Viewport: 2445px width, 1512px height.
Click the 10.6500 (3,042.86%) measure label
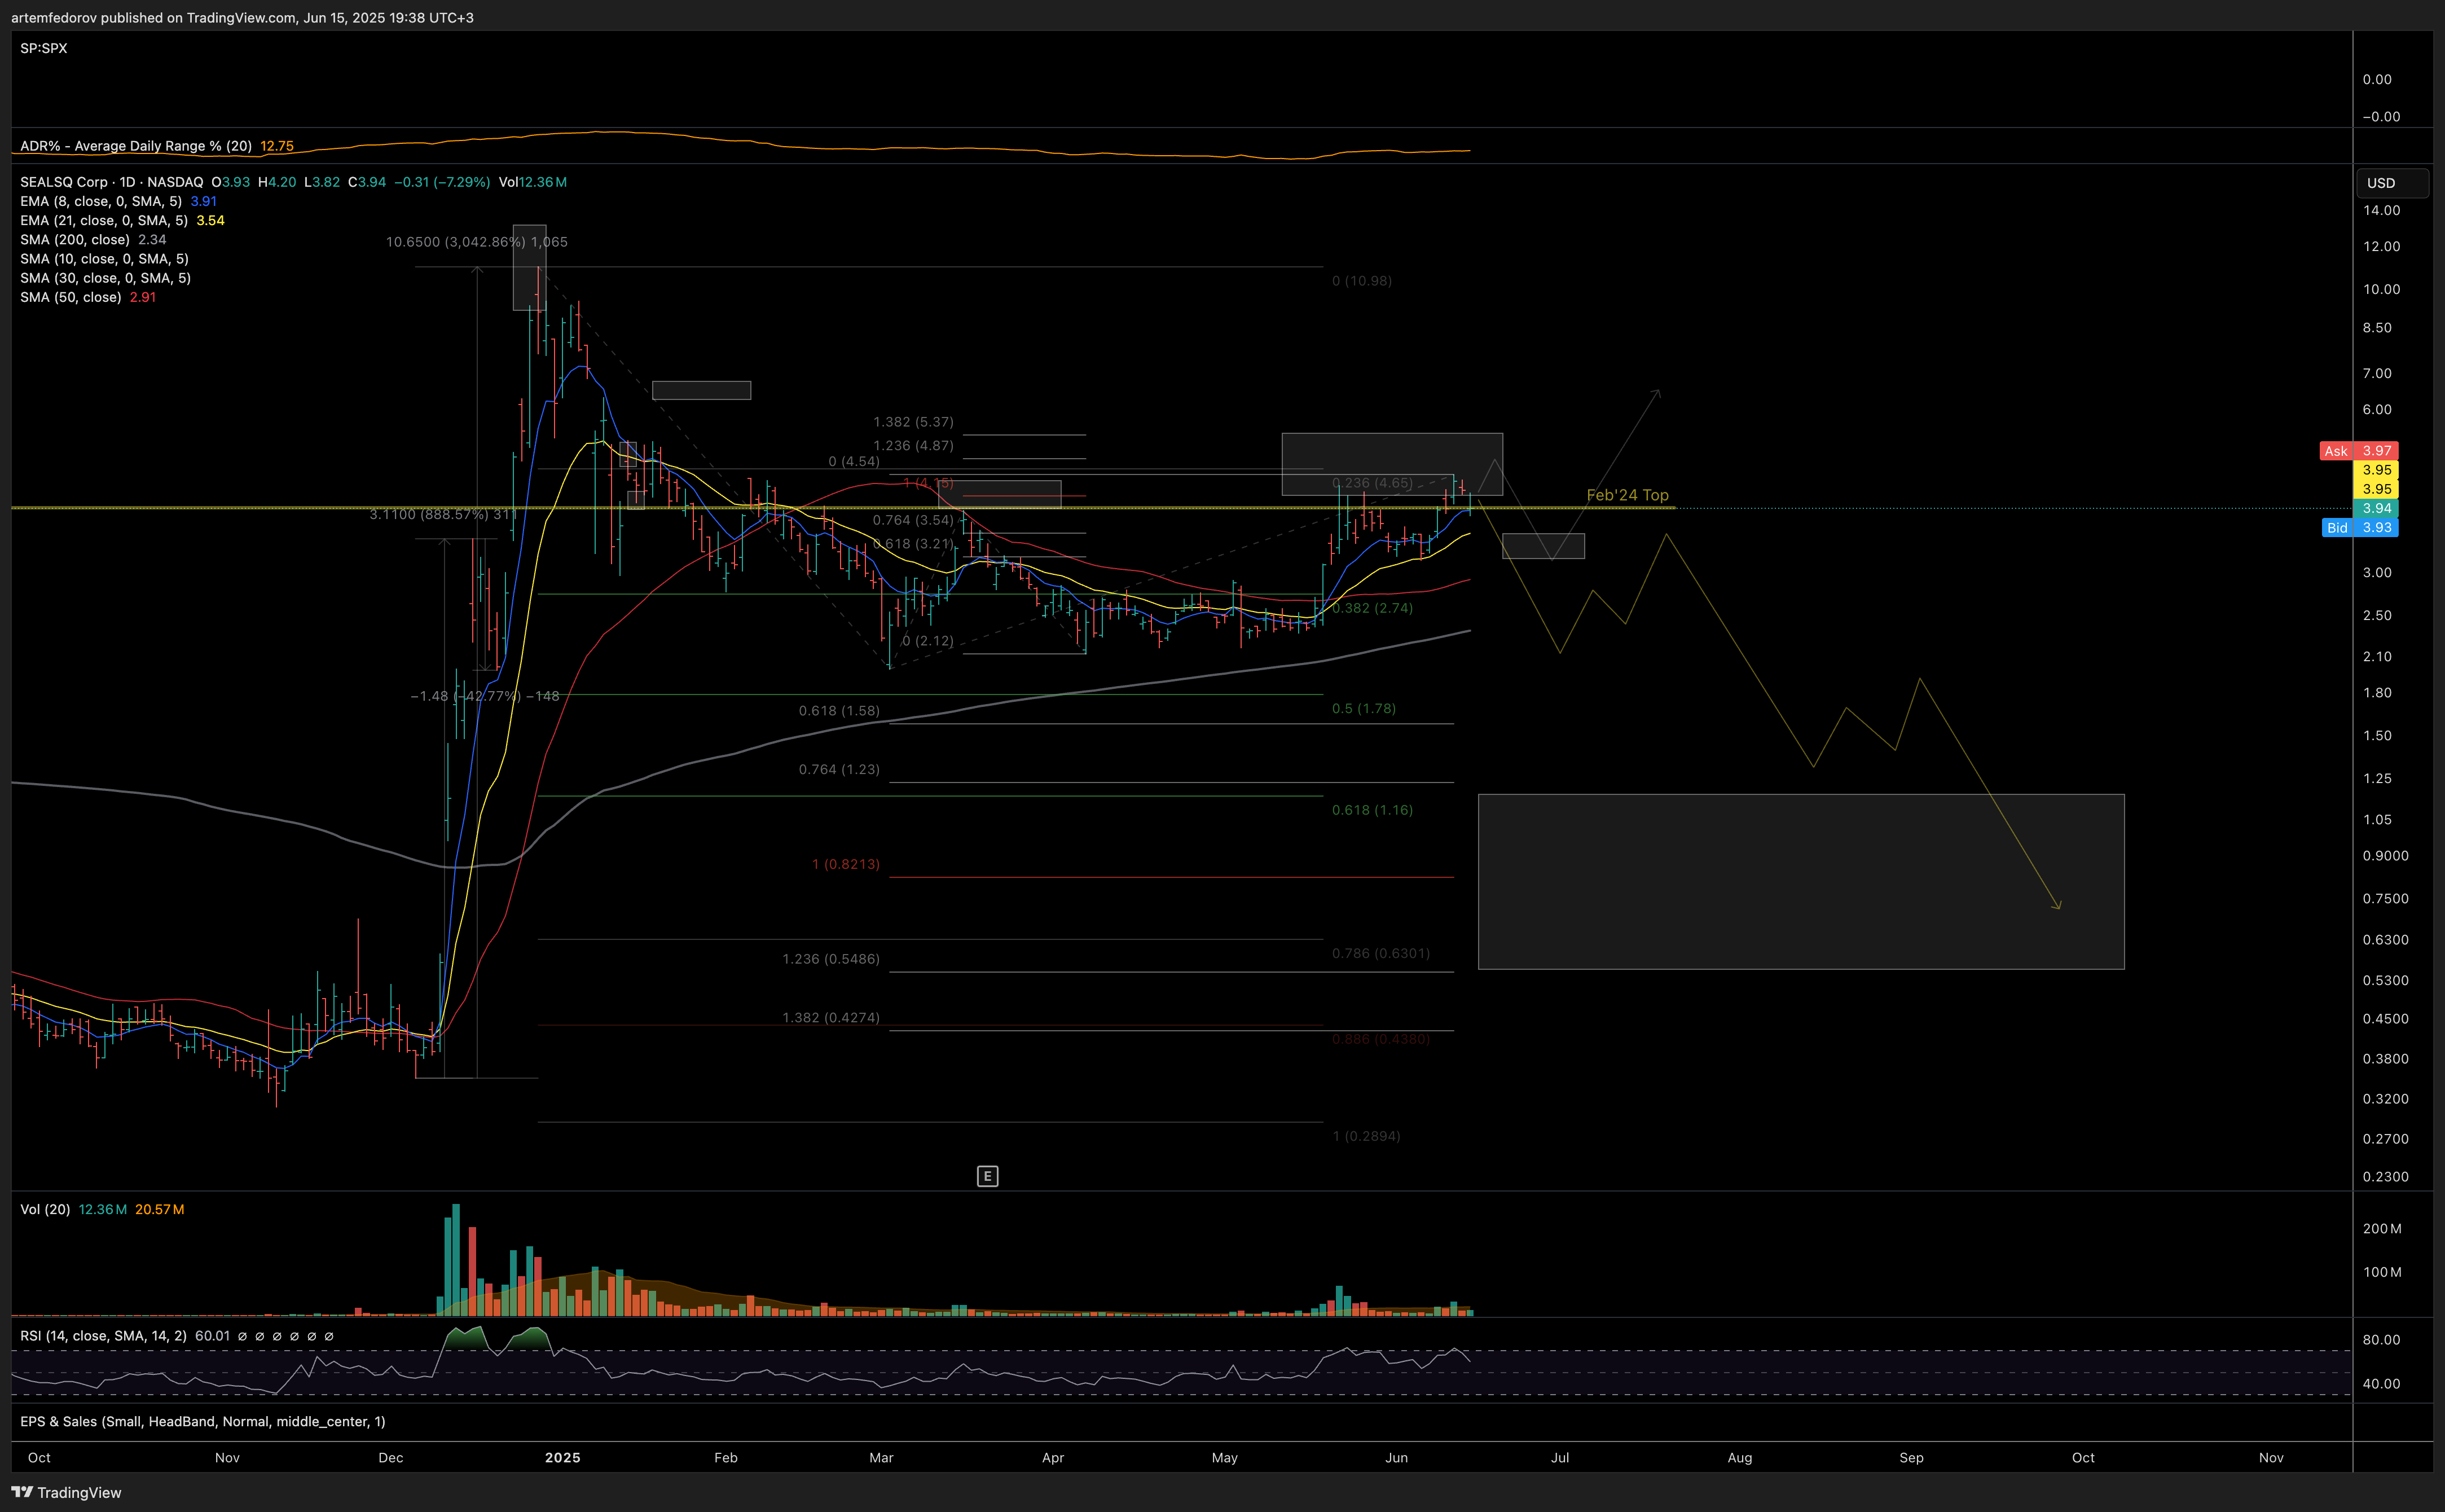click(476, 242)
